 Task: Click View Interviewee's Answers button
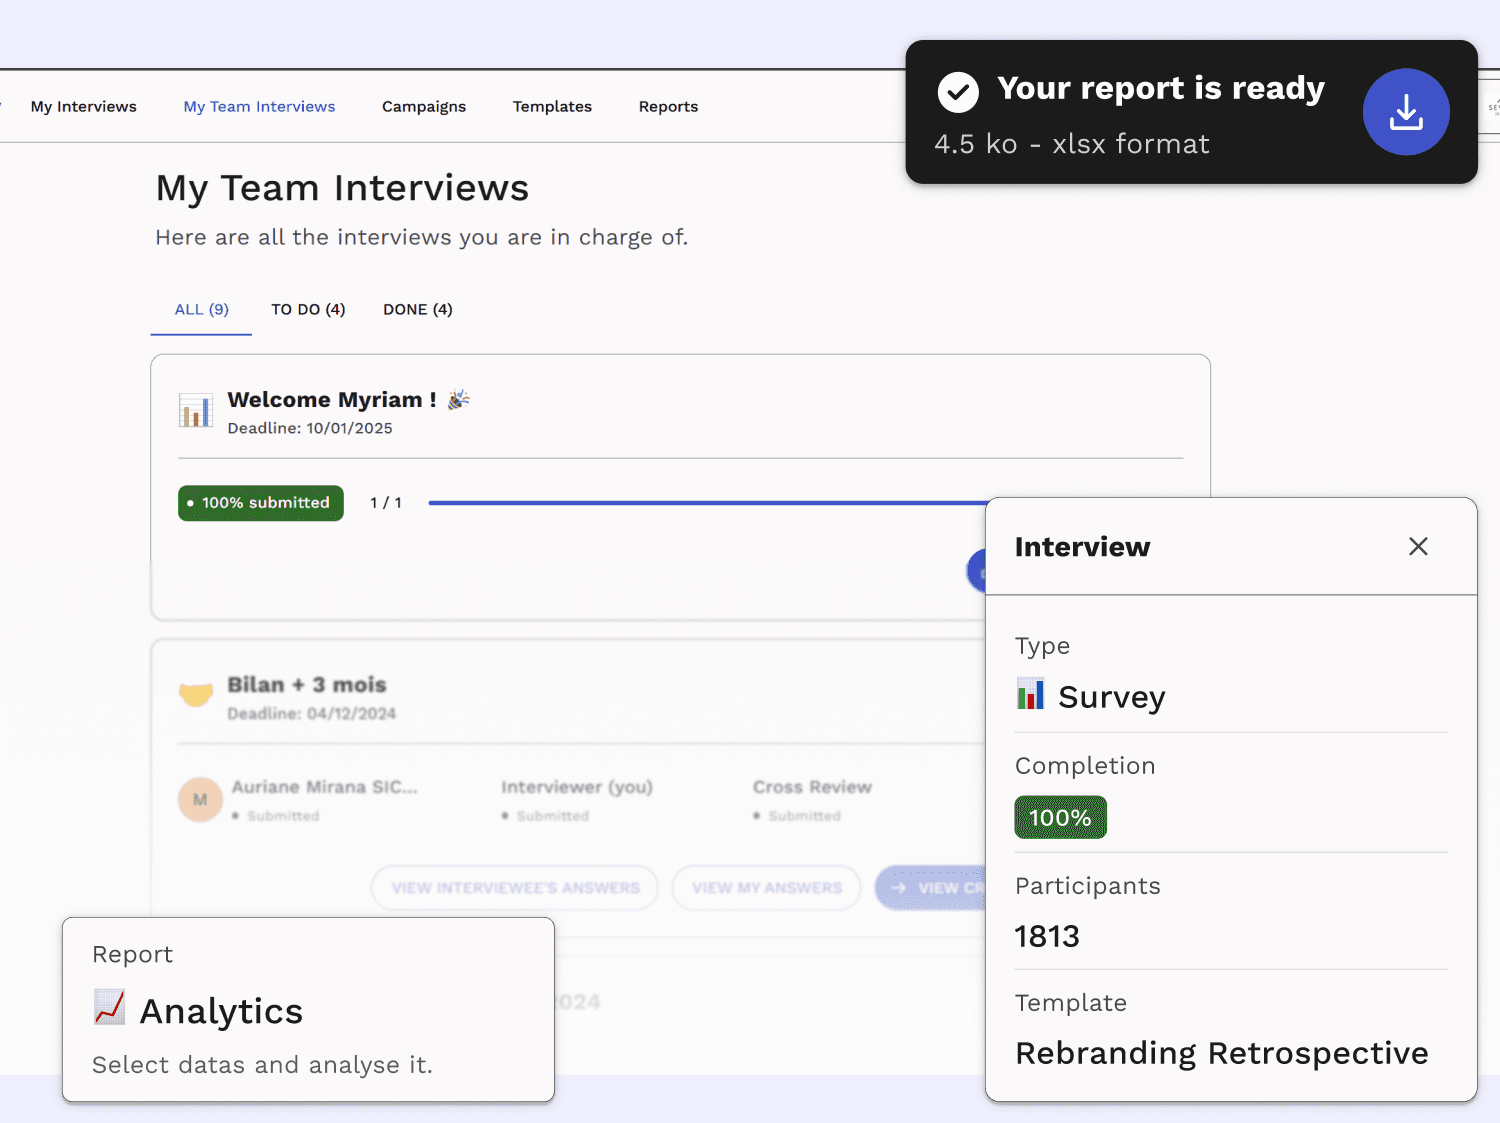(x=515, y=888)
